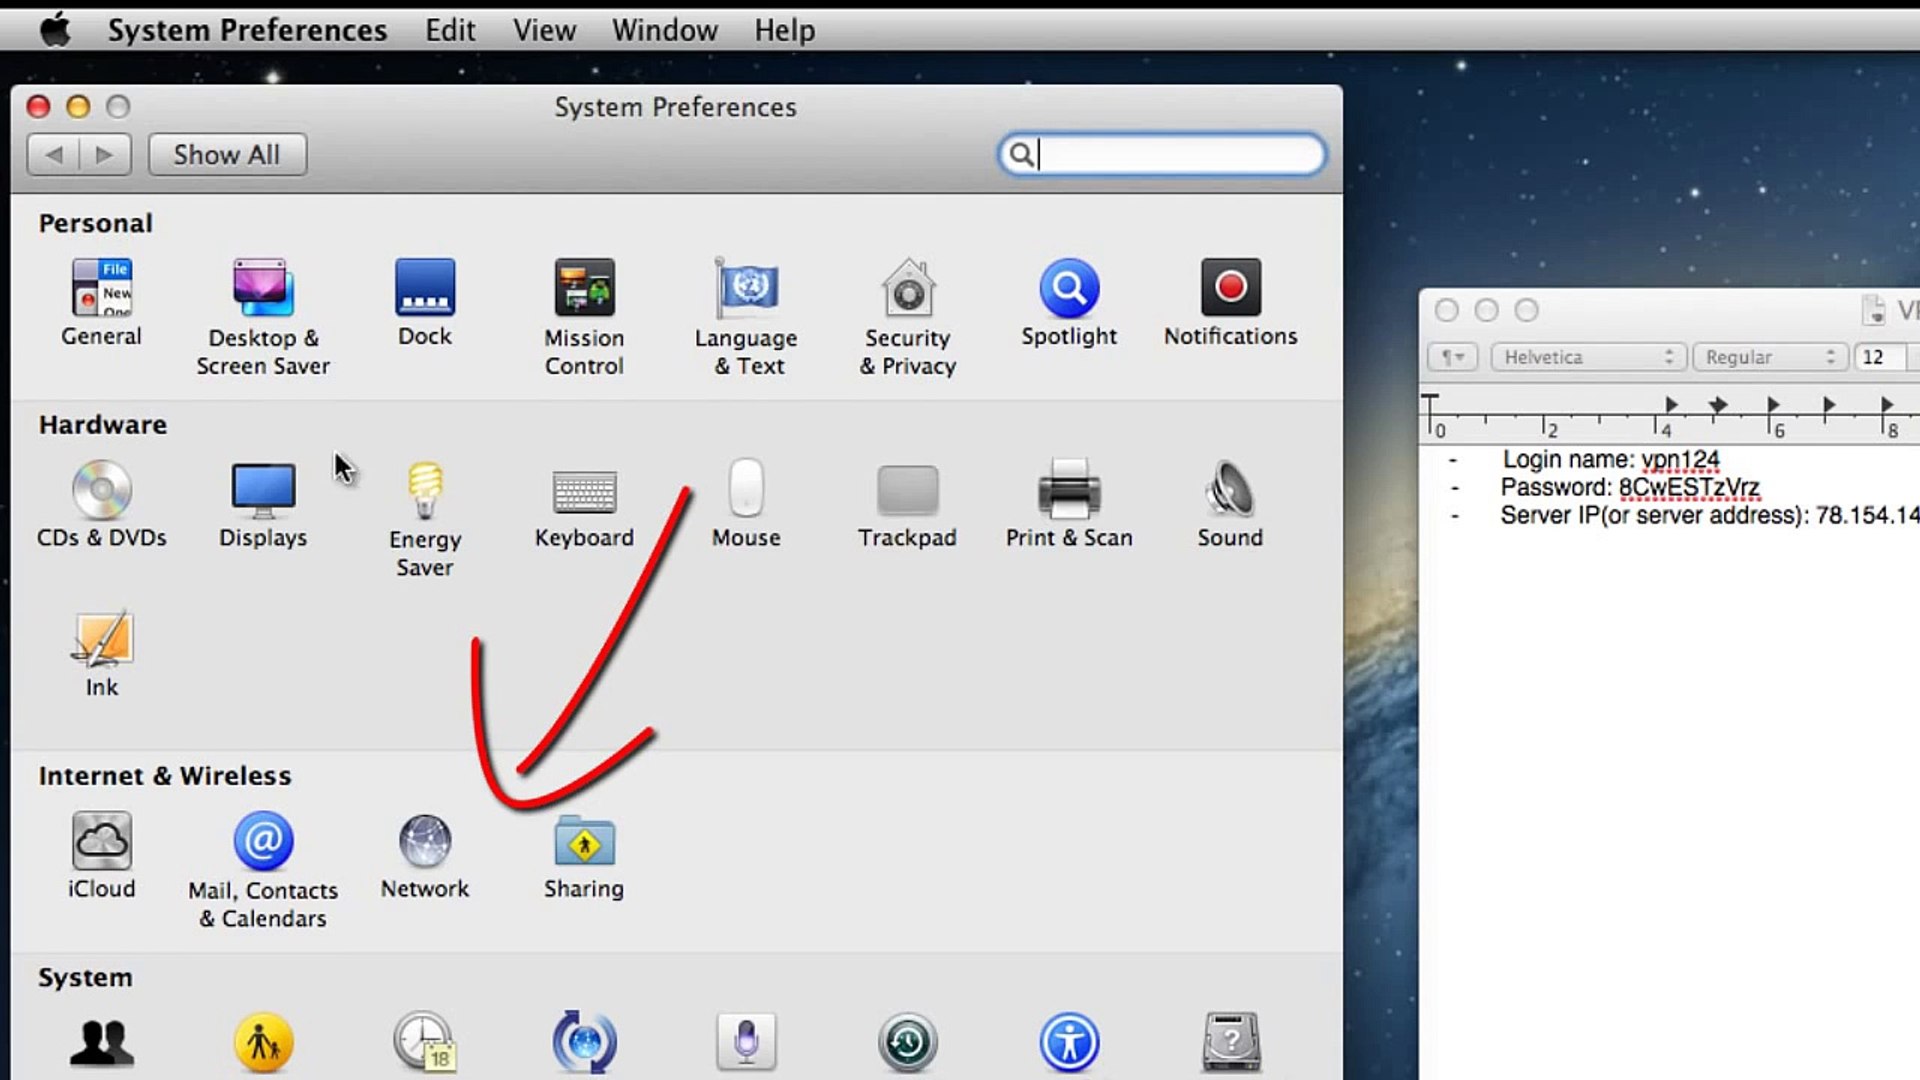This screenshot has width=1920, height=1080.
Task: Open the Network preference pane
Action: pyautogui.click(x=425, y=842)
